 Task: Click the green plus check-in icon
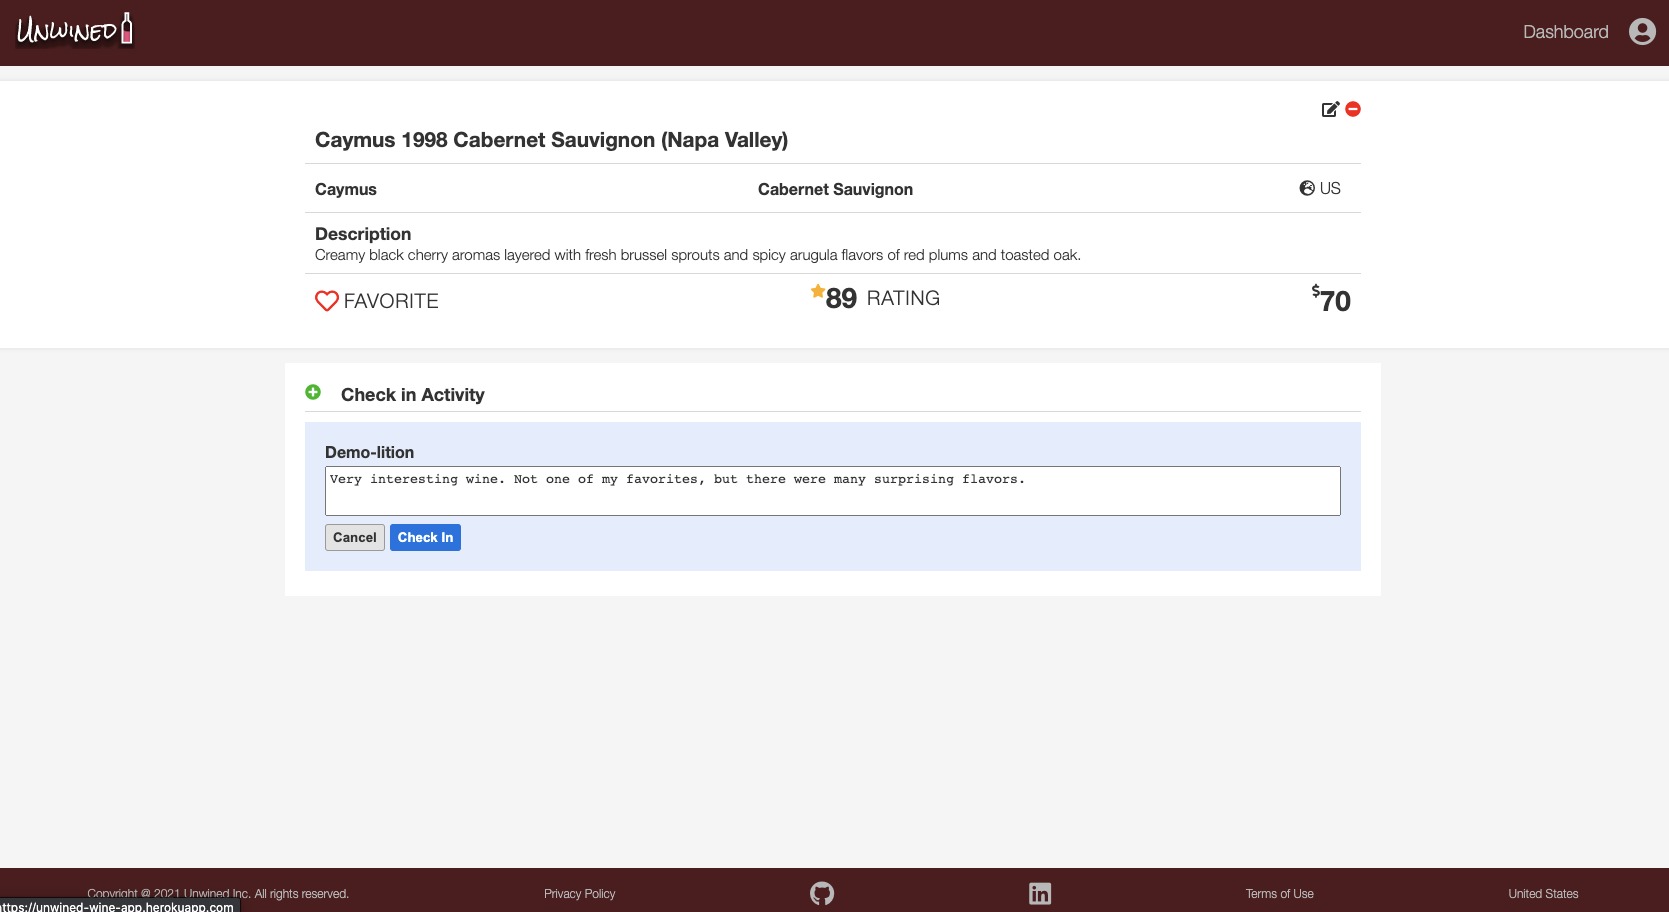(313, 392)
